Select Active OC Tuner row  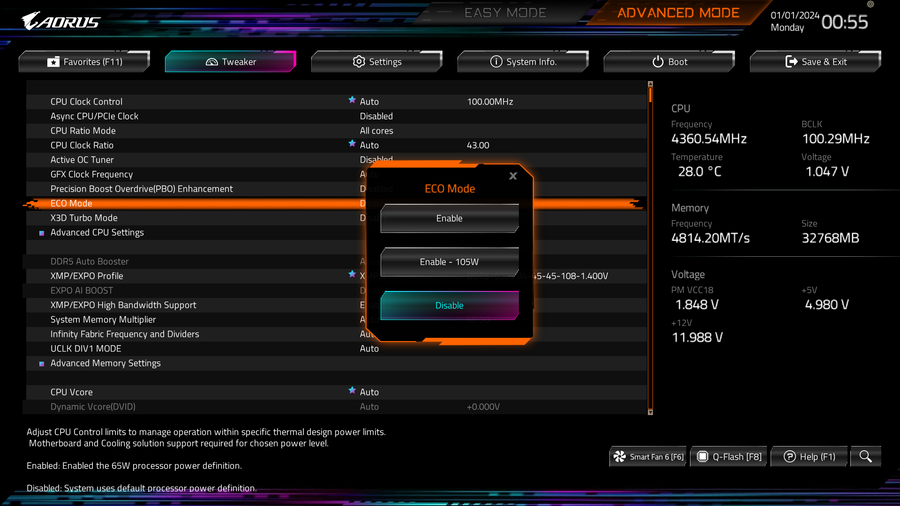coord(336,159)
